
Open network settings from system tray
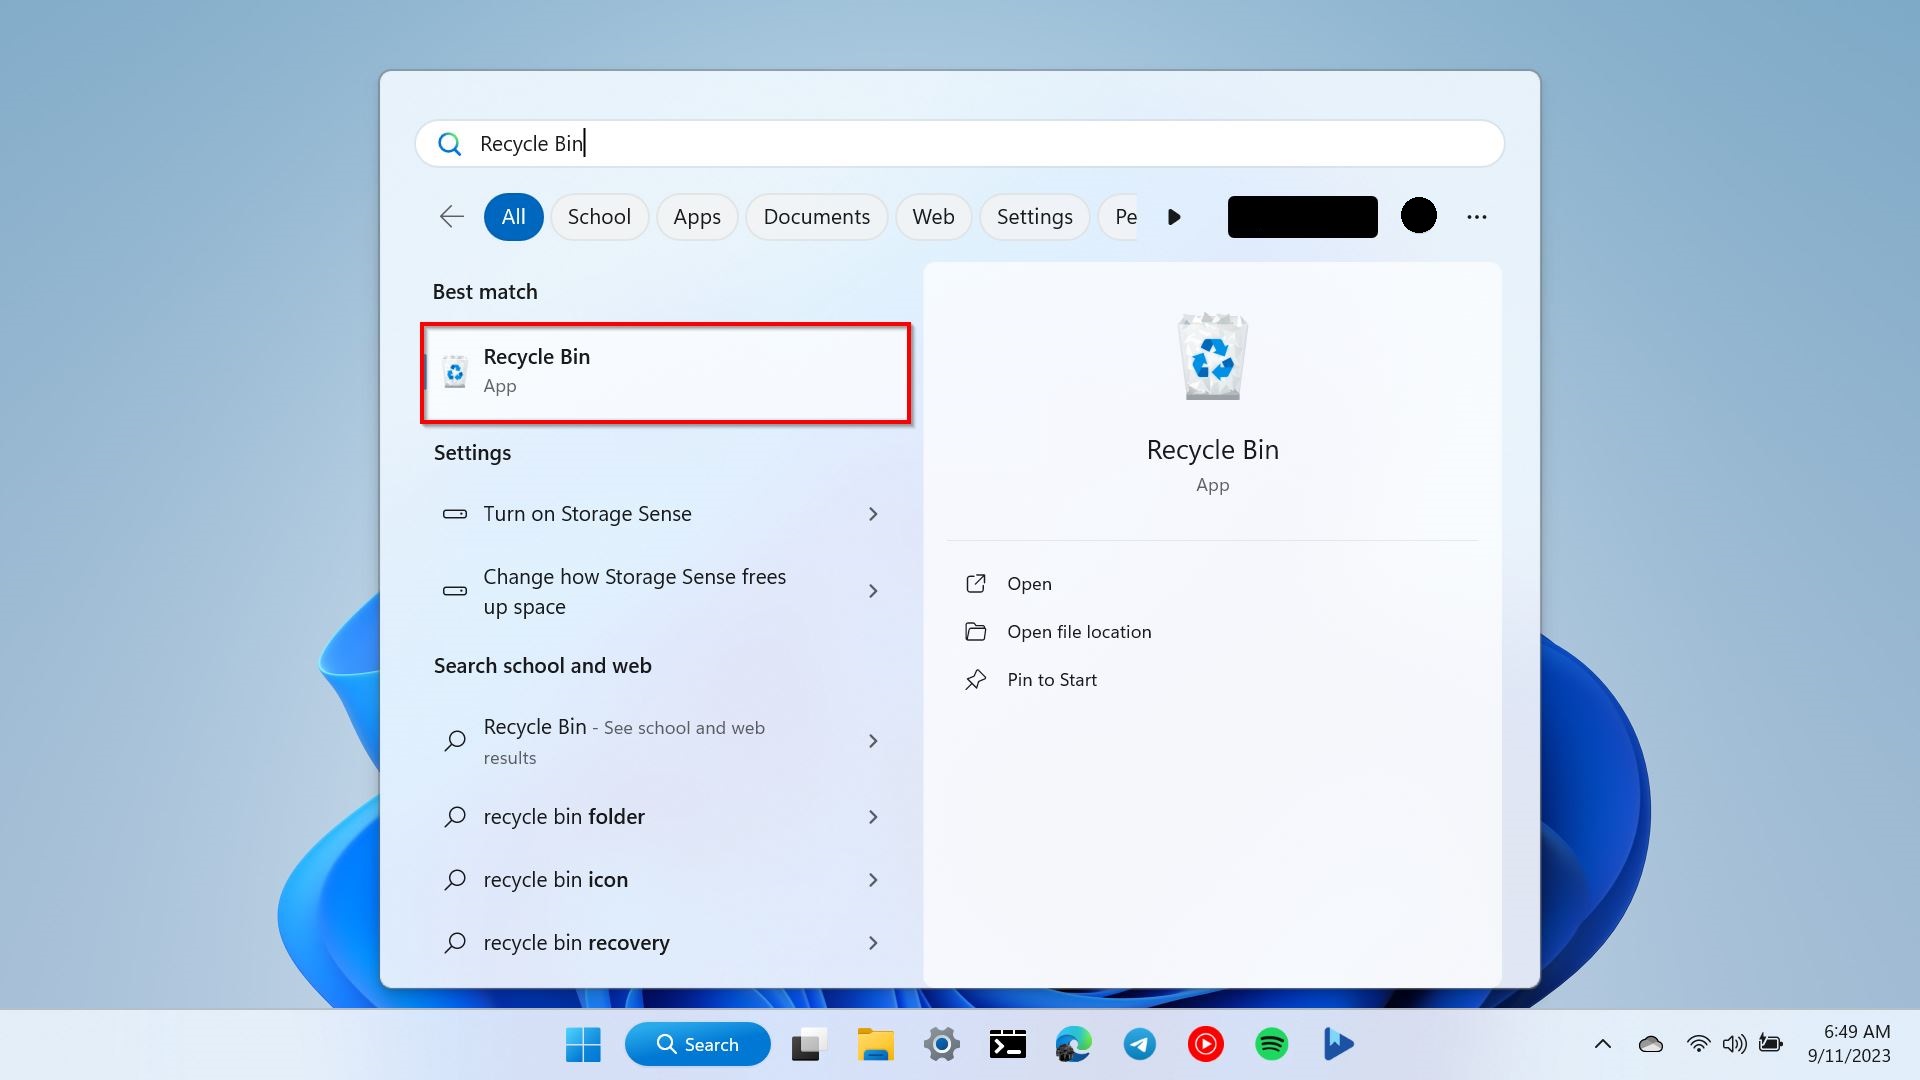[1695, 1043]
